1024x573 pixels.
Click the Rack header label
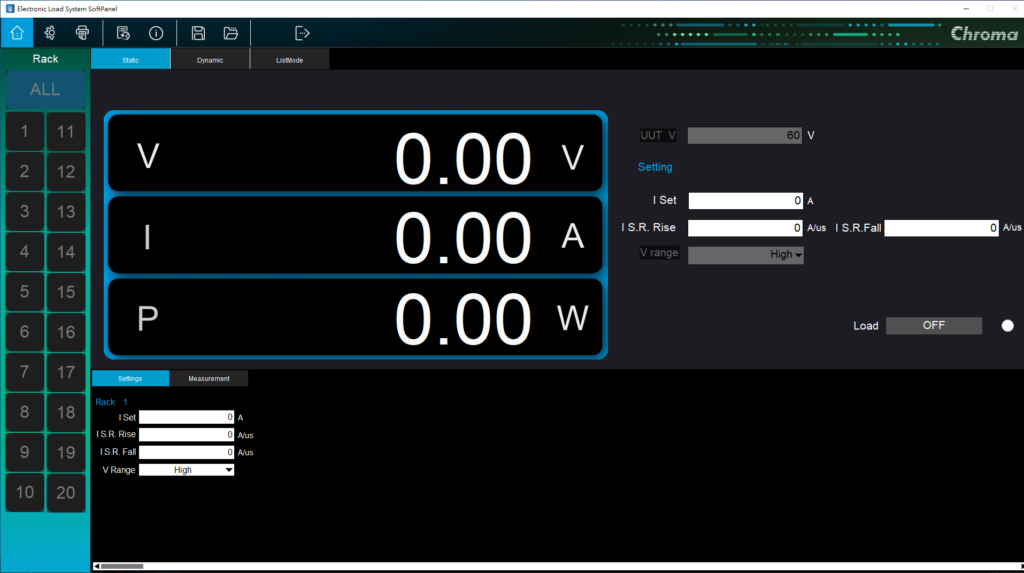(45, 59)
